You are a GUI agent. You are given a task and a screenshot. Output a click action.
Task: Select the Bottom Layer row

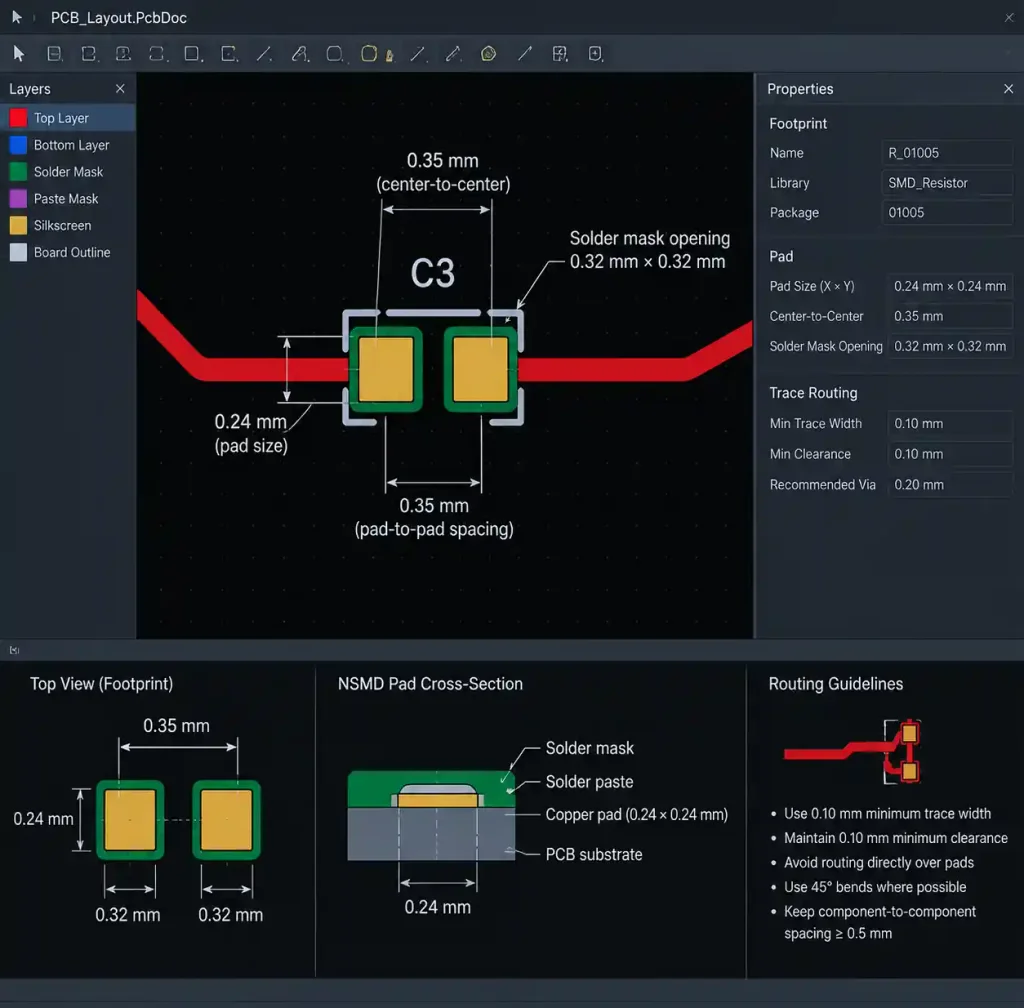point(68,145)
